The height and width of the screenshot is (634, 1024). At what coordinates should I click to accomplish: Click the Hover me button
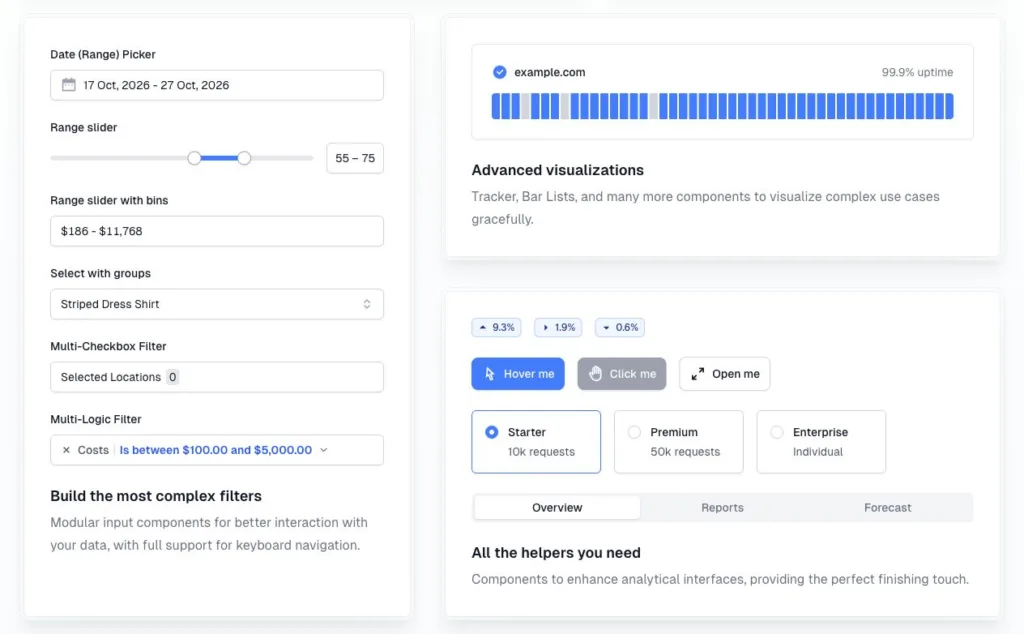(518, 373)
